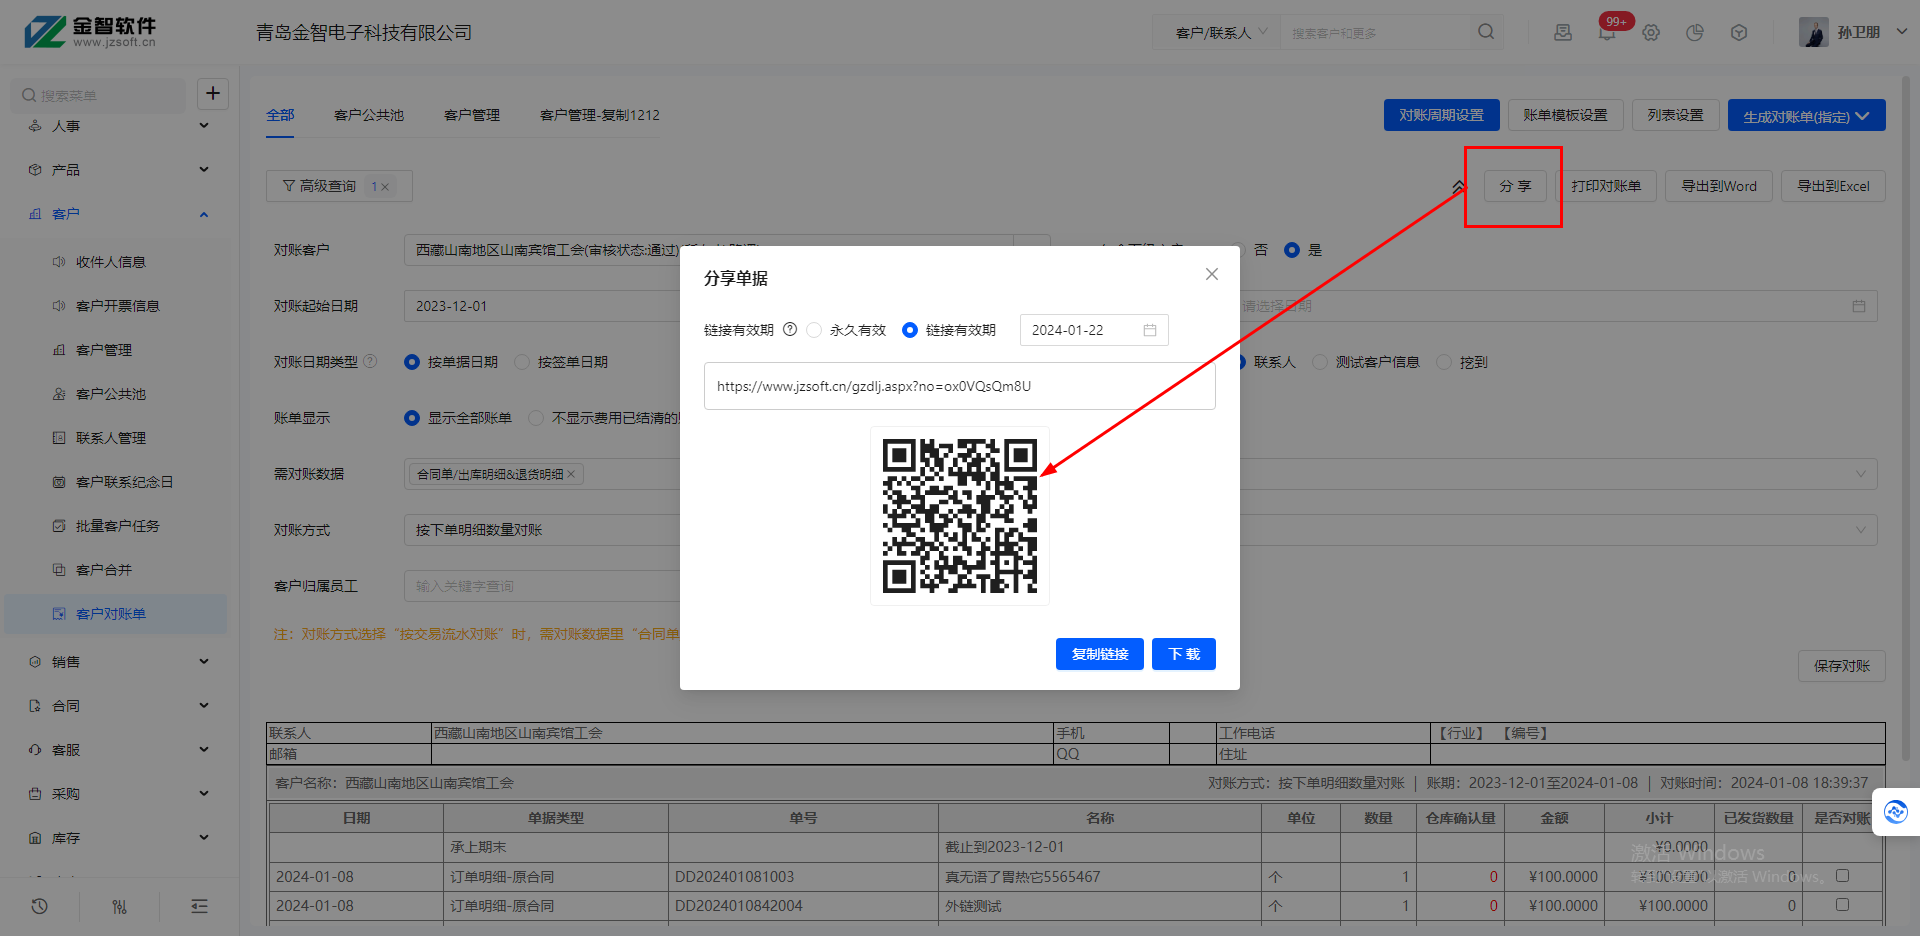The width and height of the screenshot is (1920, 936).
Task: Open 收件人信息 in the sidebar
Action: pyautogui.click(x=111, y=262)
